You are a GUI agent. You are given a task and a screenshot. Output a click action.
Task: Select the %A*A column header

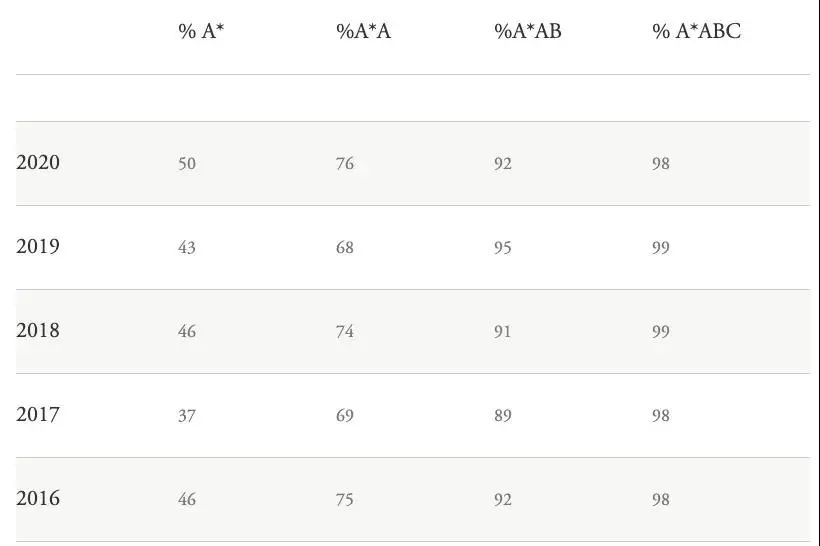(x=363, y=31)
